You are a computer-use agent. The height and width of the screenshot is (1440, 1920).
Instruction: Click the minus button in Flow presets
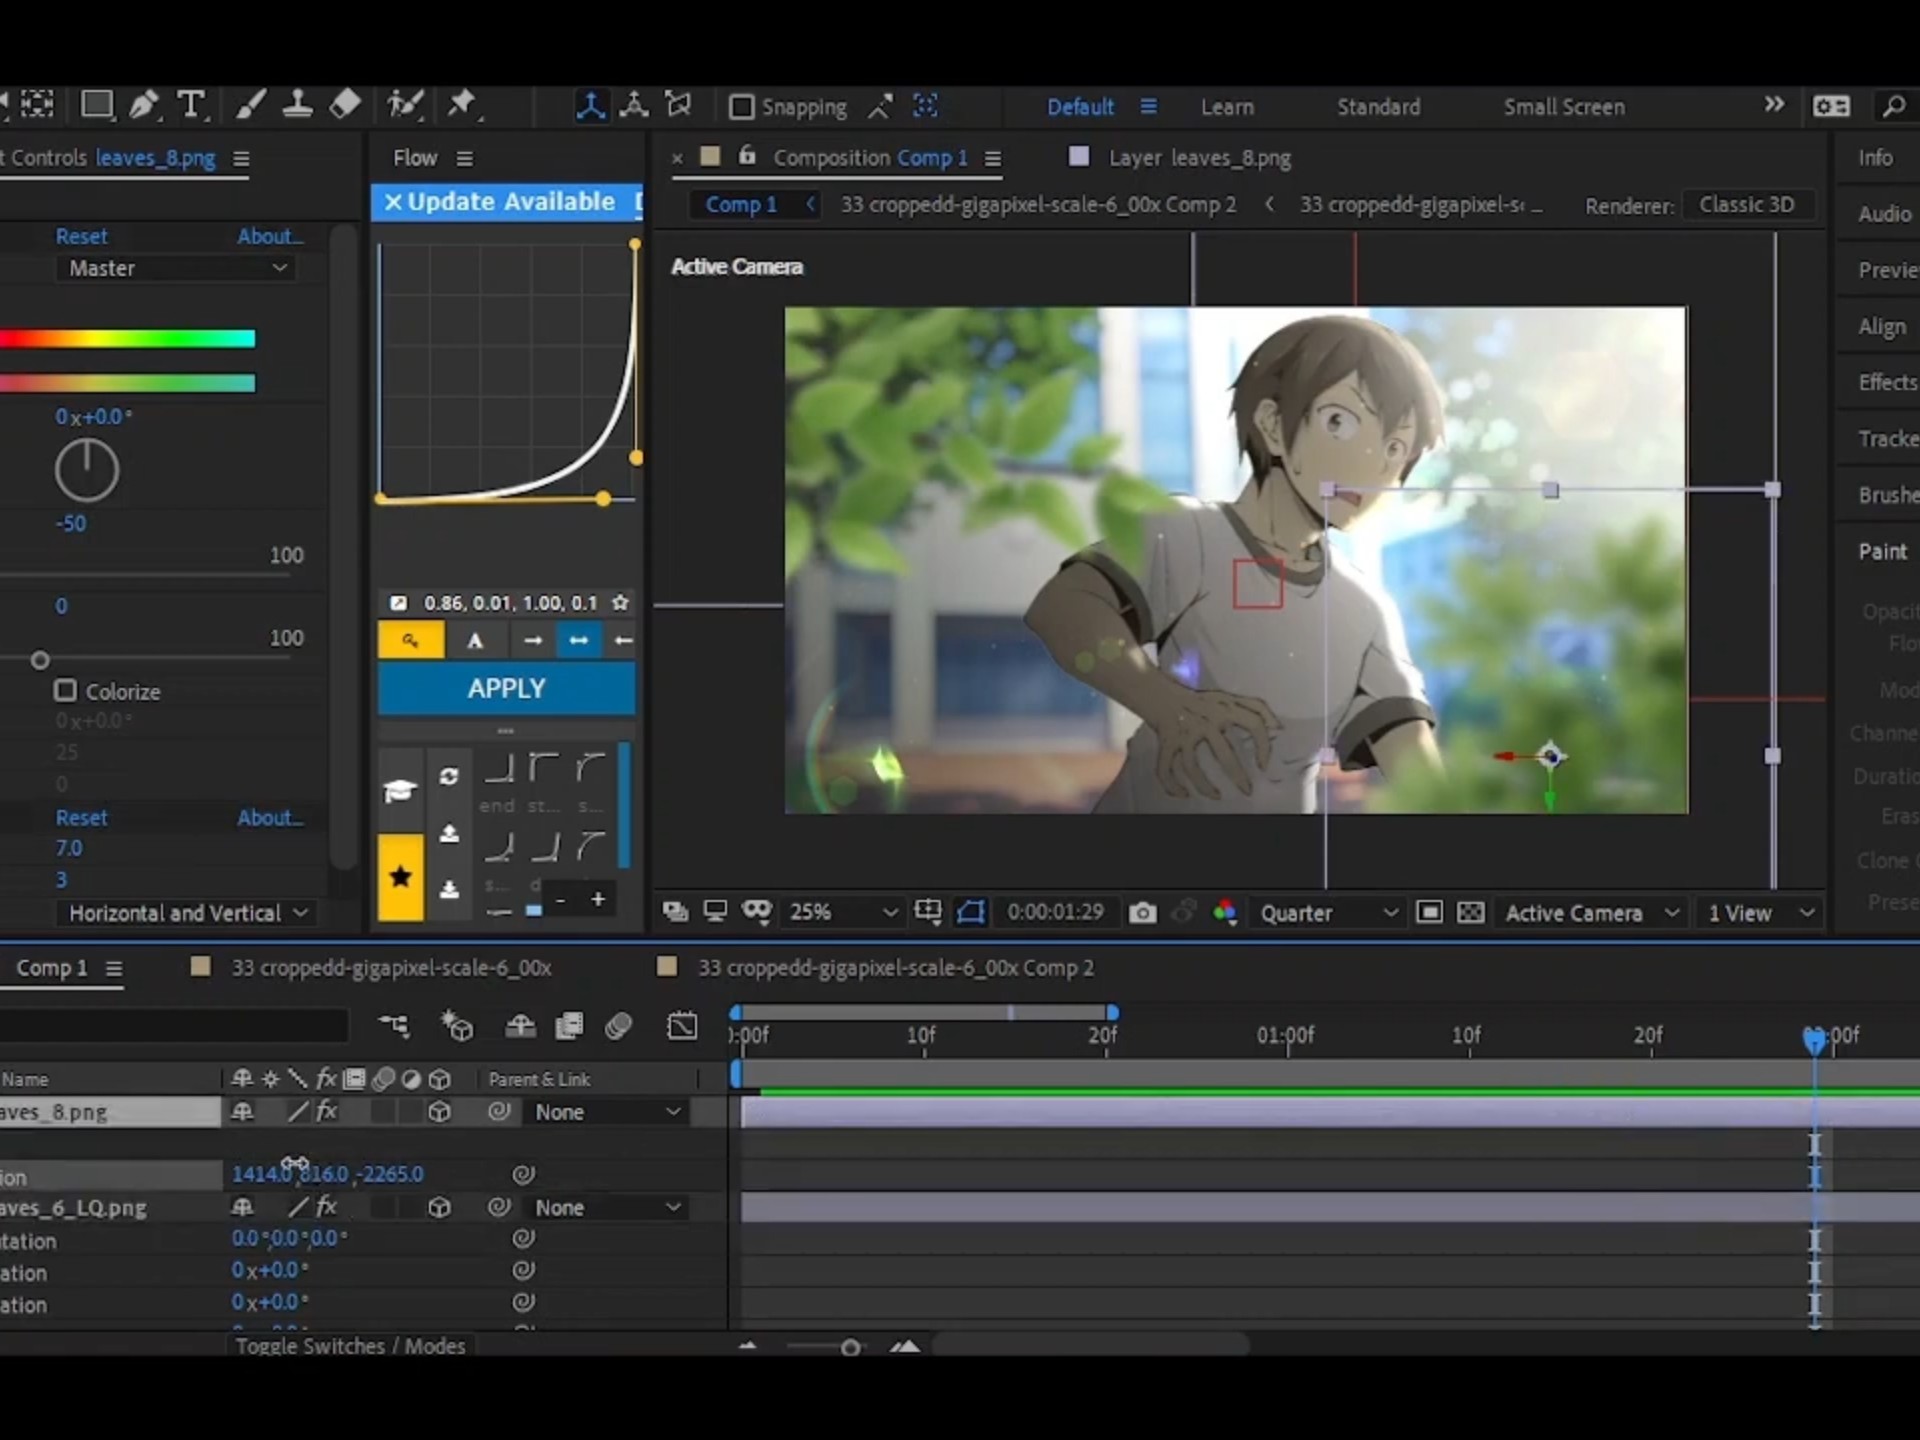[561, 899]
